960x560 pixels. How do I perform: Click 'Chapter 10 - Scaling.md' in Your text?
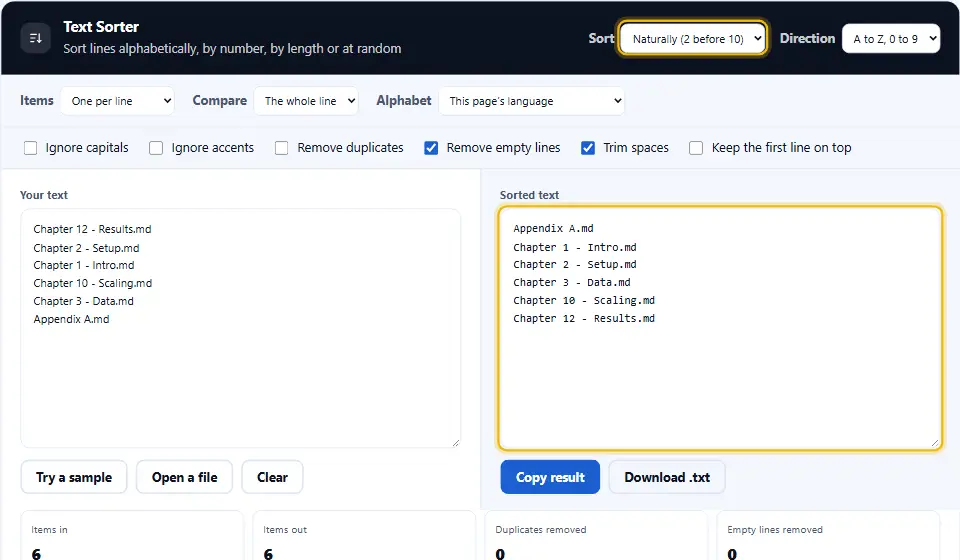(93, 283)
